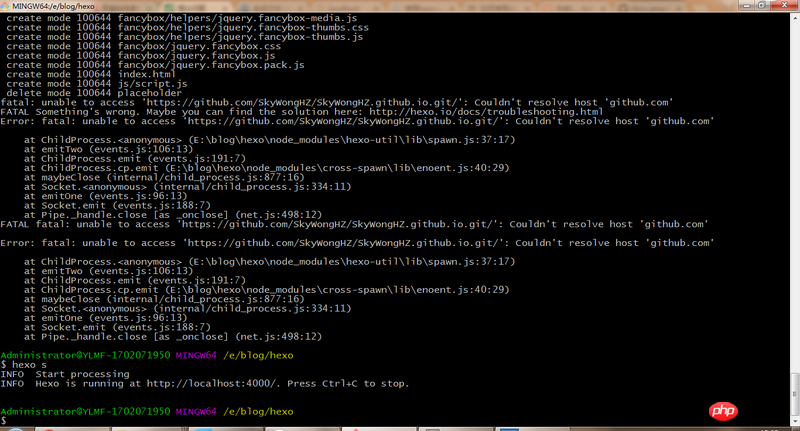Click the 'INFO Start processing' line

tap(65, 374)
